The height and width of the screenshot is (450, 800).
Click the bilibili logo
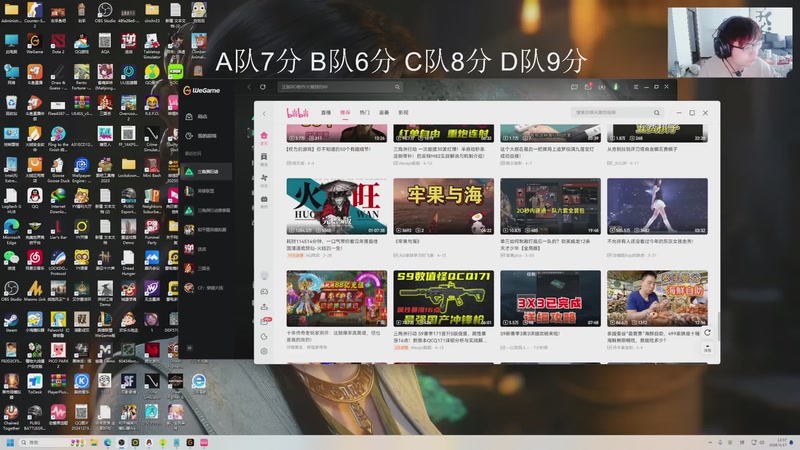tap(297, 113)
